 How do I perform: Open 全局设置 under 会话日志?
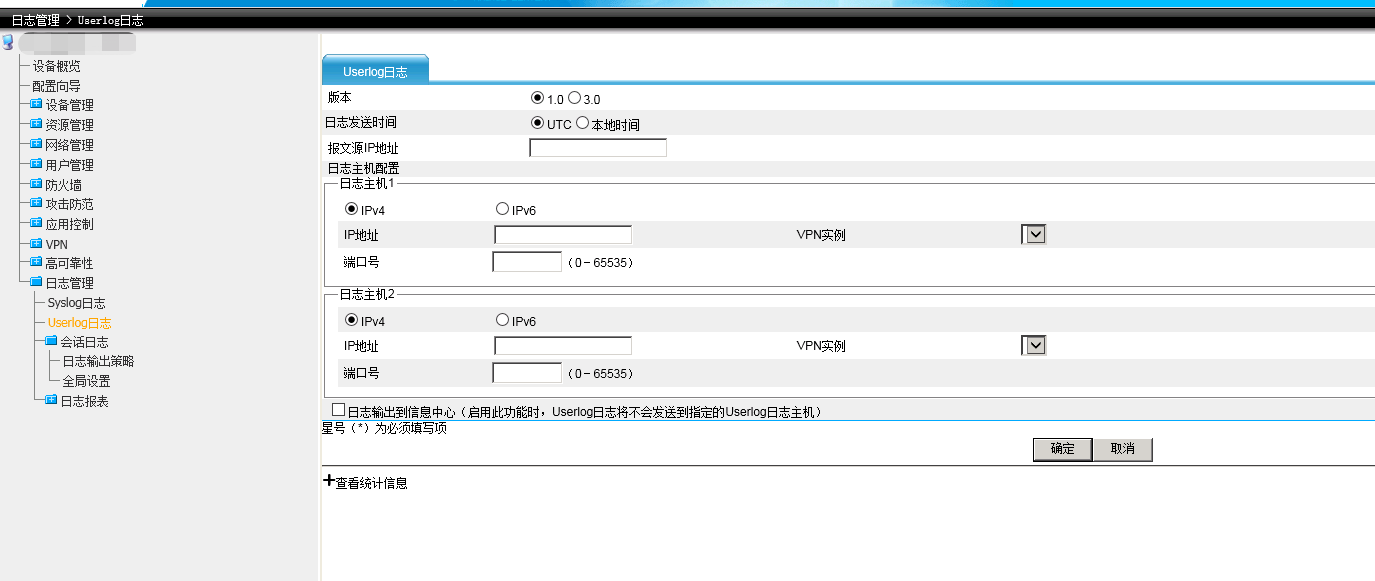coord(86,381)
